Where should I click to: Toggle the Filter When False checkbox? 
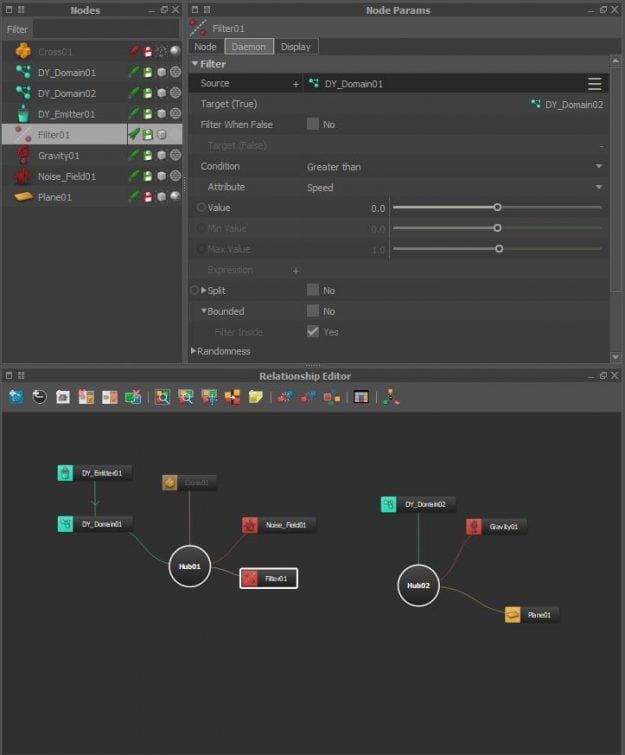pos(312,124)
